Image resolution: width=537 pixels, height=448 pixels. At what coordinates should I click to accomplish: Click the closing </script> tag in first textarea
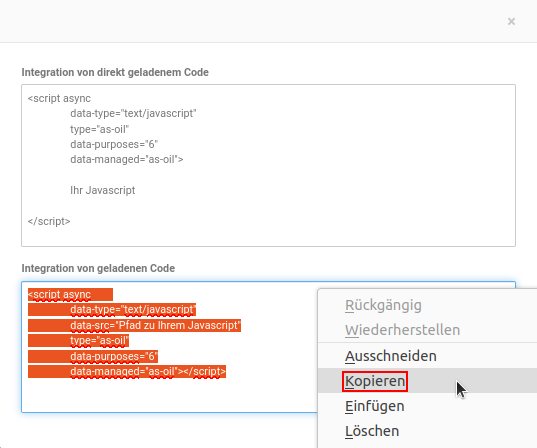(49, 221)
